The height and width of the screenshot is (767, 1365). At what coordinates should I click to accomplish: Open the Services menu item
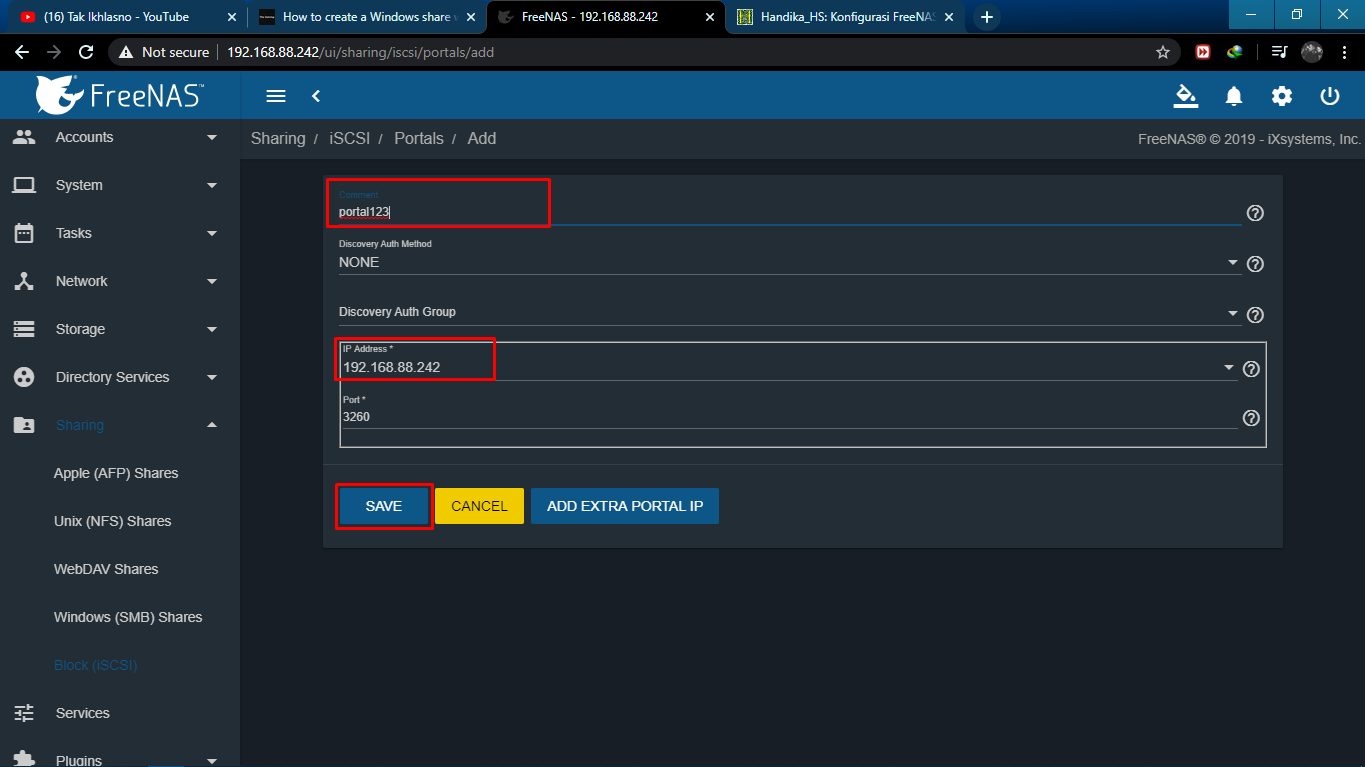[x=83, y=713]
